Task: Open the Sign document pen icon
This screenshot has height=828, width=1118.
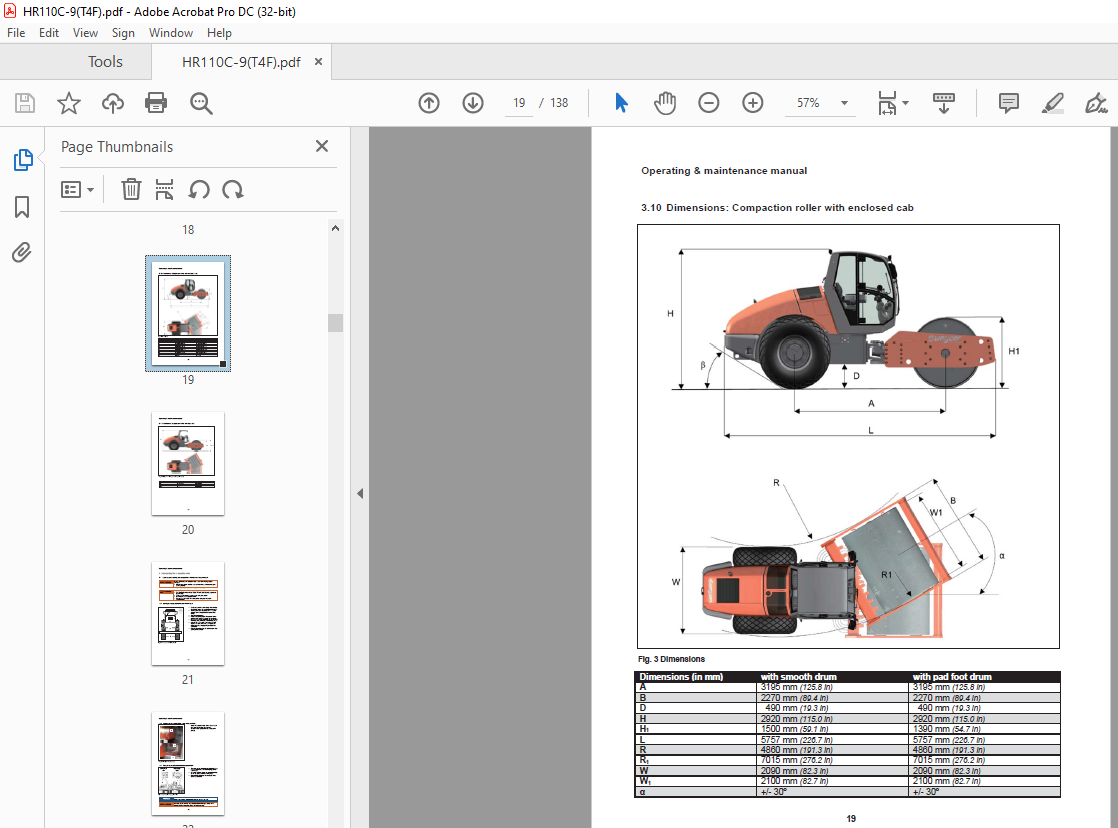Action: (1096, 103)
